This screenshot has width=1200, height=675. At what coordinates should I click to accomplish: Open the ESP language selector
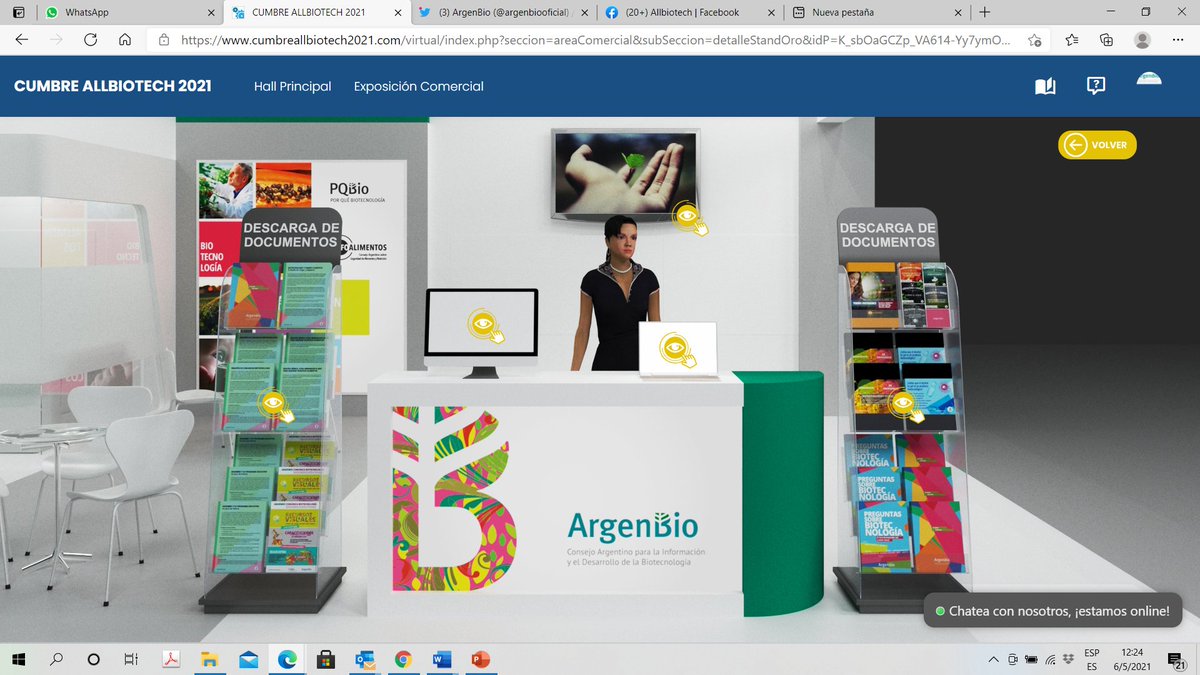click(x=1091, y=659)
